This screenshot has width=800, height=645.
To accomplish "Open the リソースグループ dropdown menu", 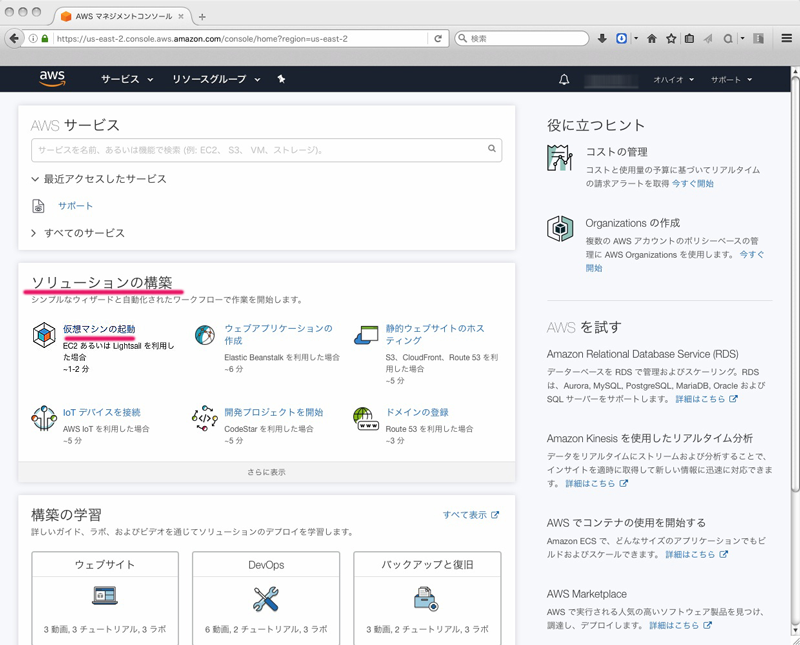I will click(216, 79).
